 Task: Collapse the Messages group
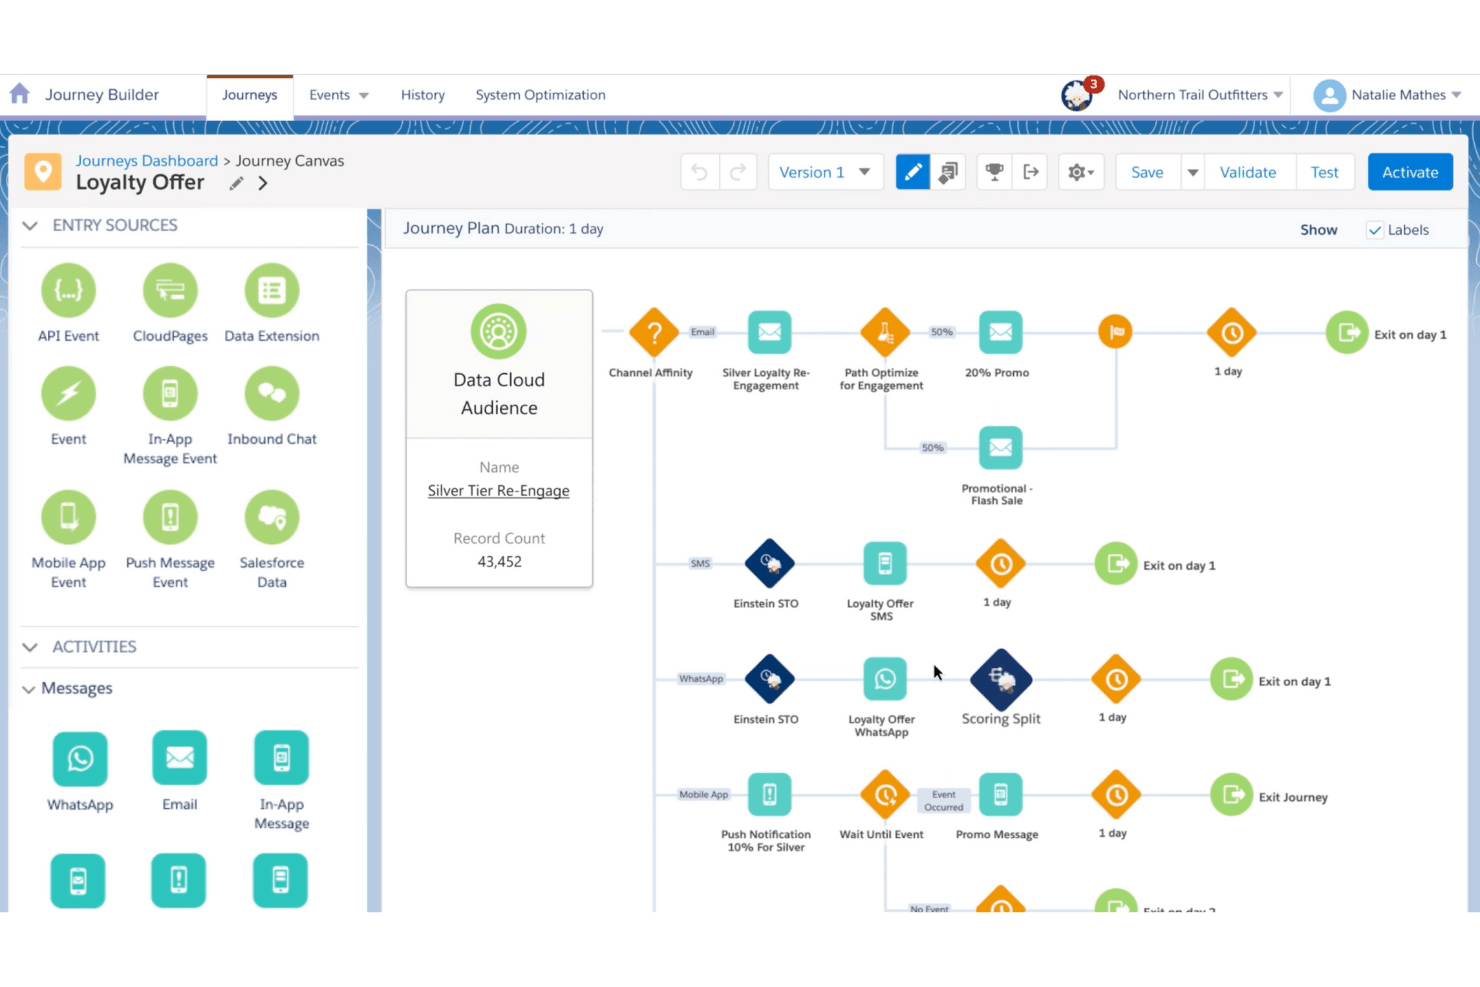point(28,689)
